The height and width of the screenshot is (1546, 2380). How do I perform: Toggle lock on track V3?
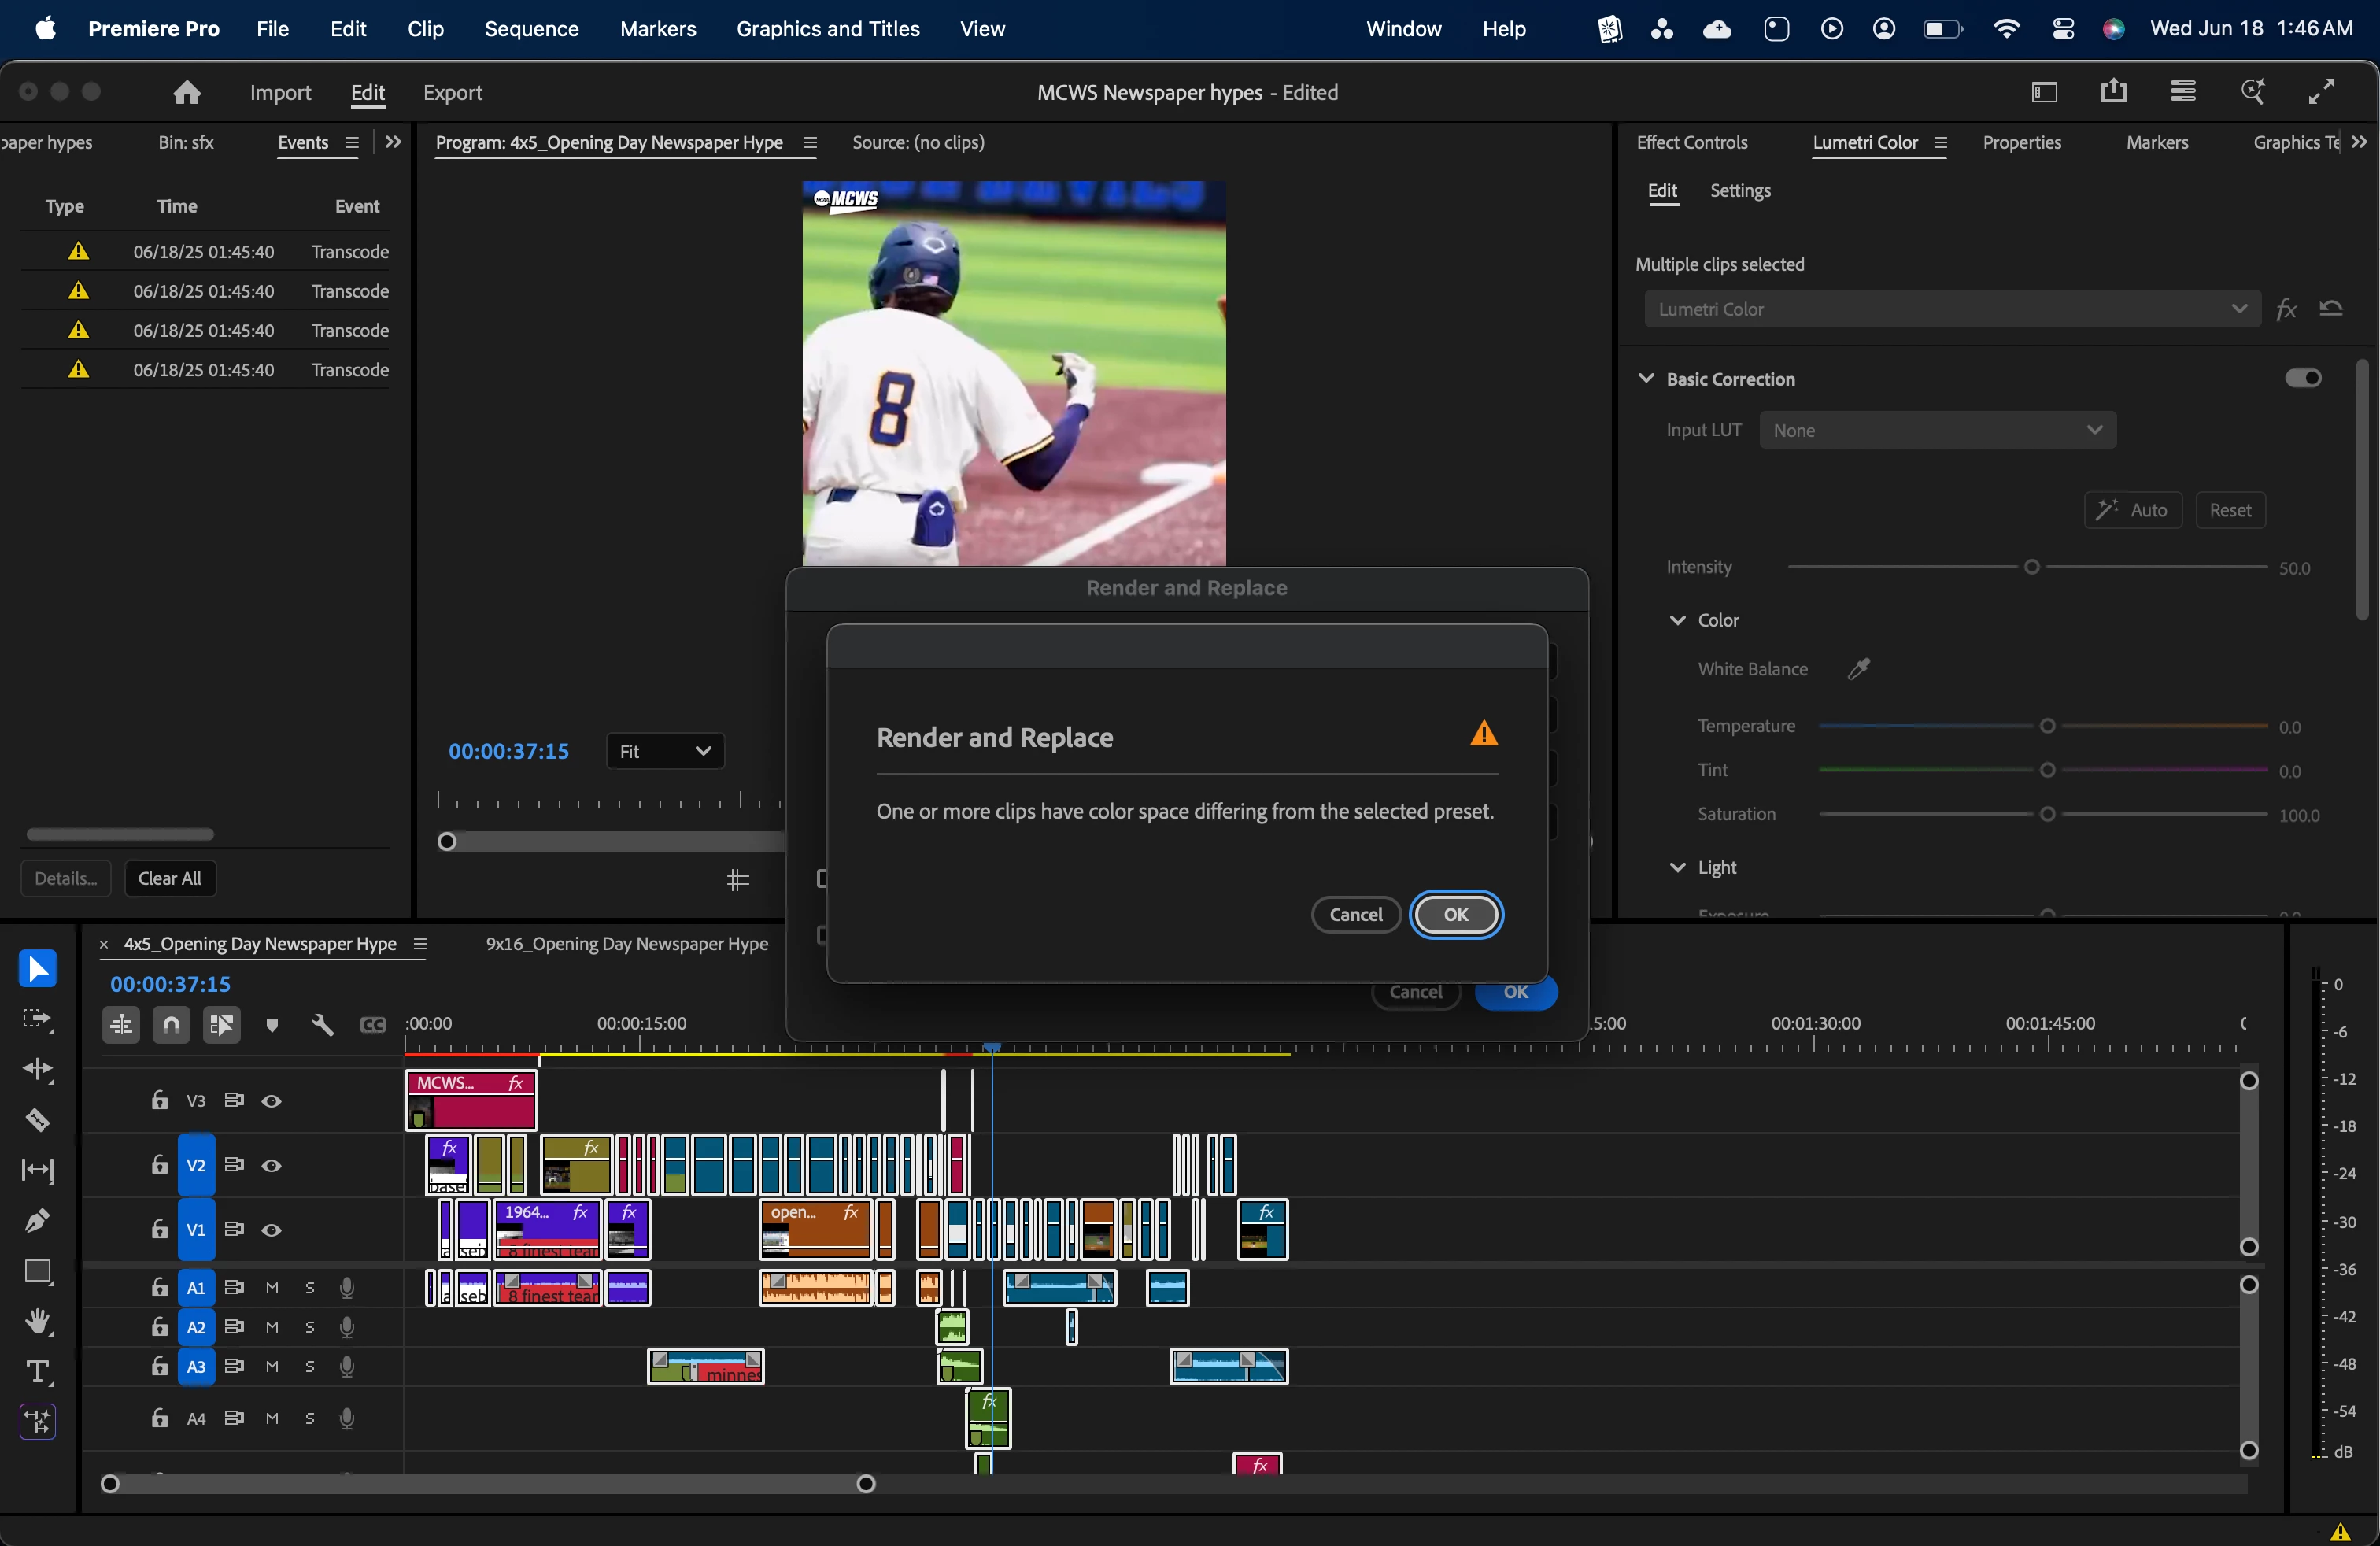tap(159, 1100)
